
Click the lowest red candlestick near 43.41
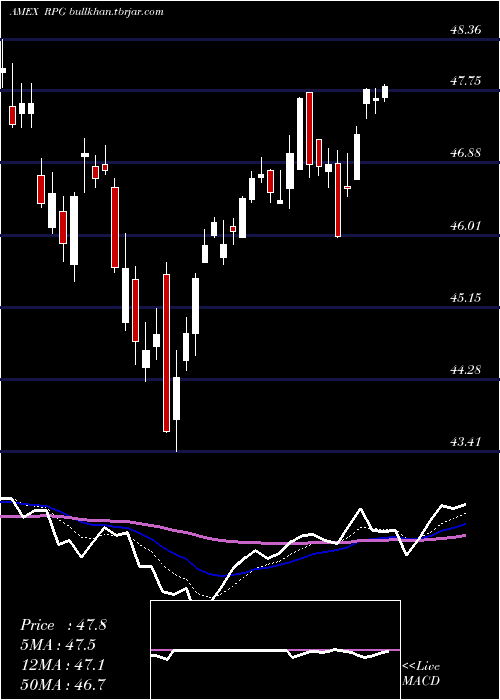[x=167, y=353]
